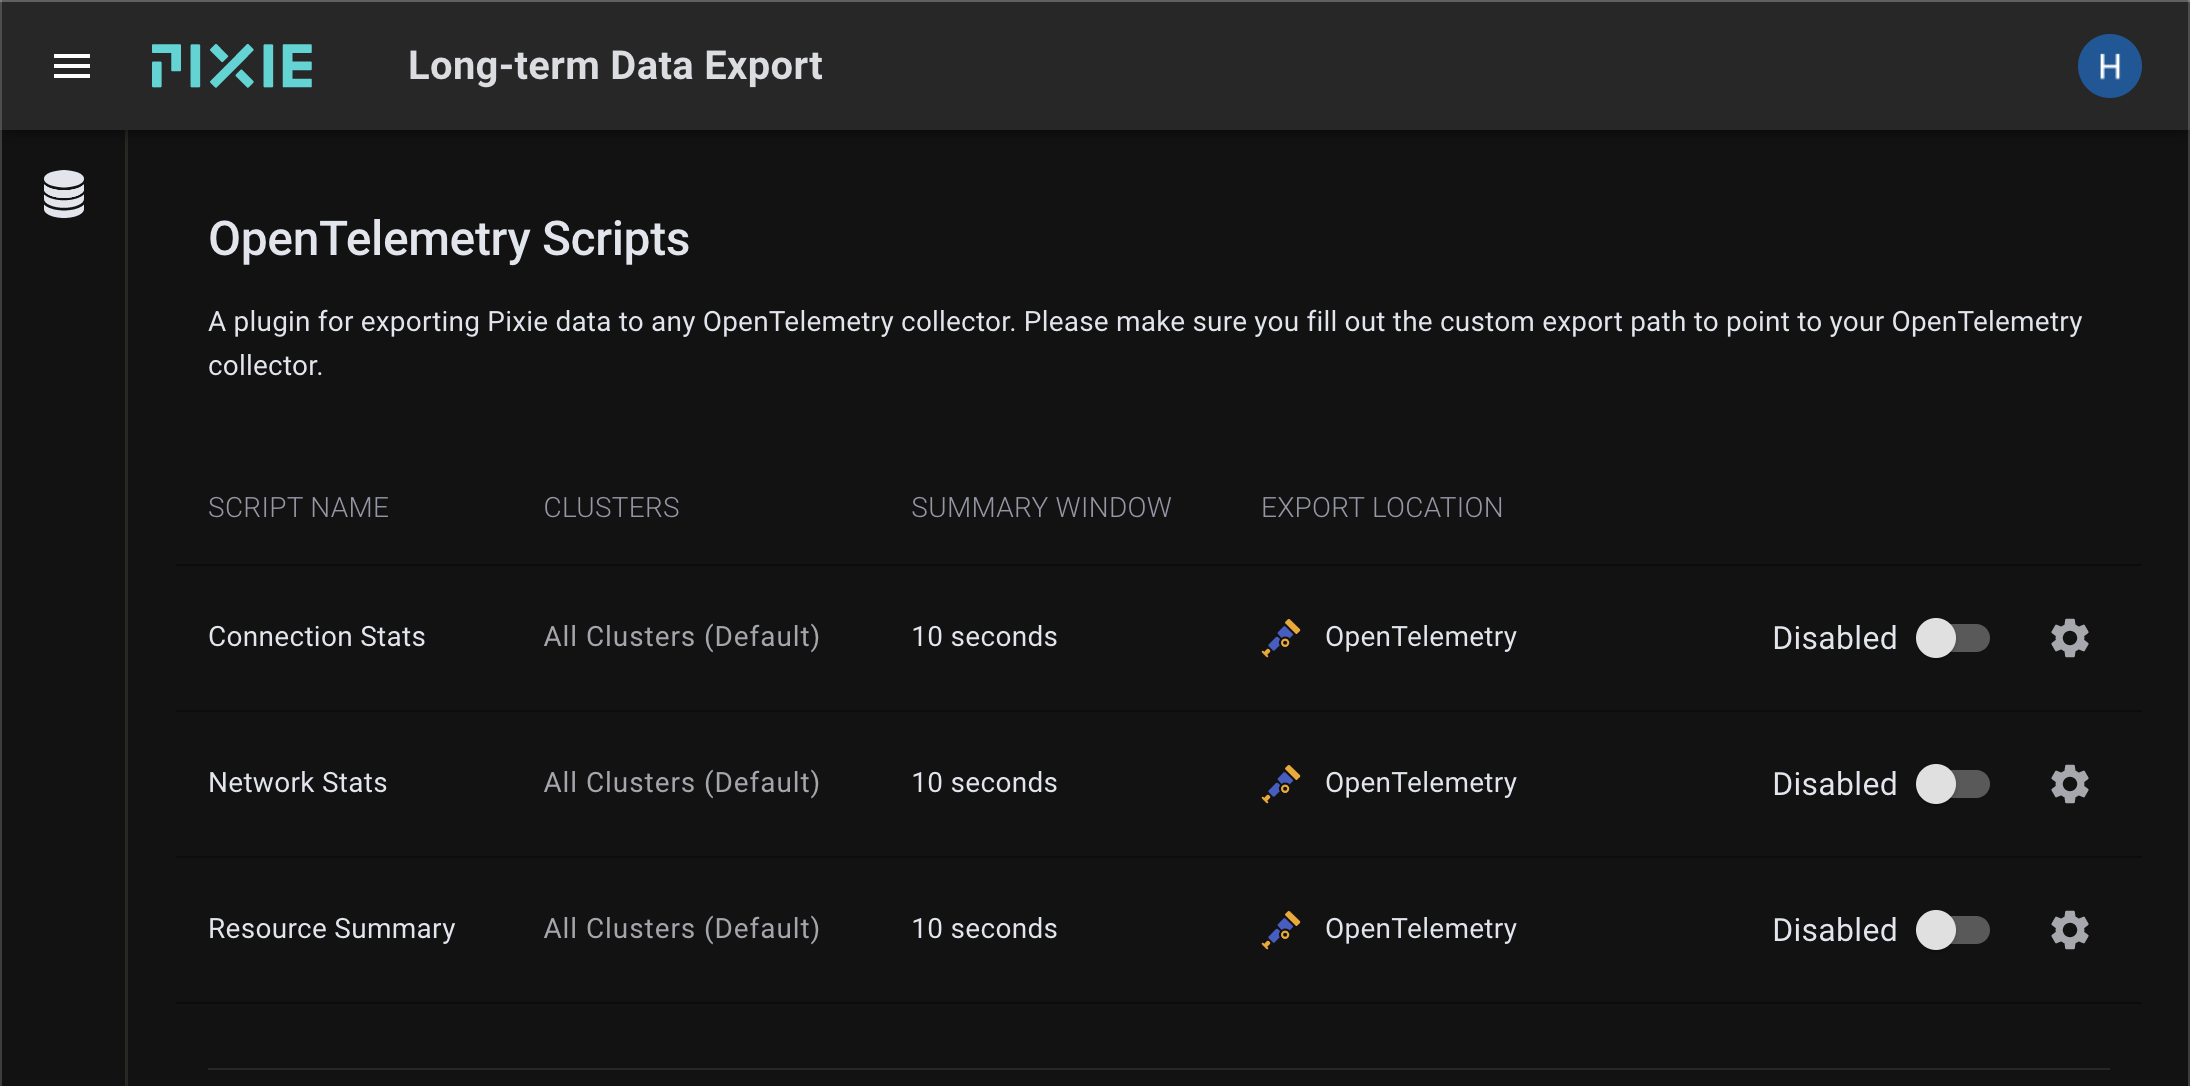Open the hamburger navigation menu
This screenshot has width=2190, height=1086.
tap(72, 66)
